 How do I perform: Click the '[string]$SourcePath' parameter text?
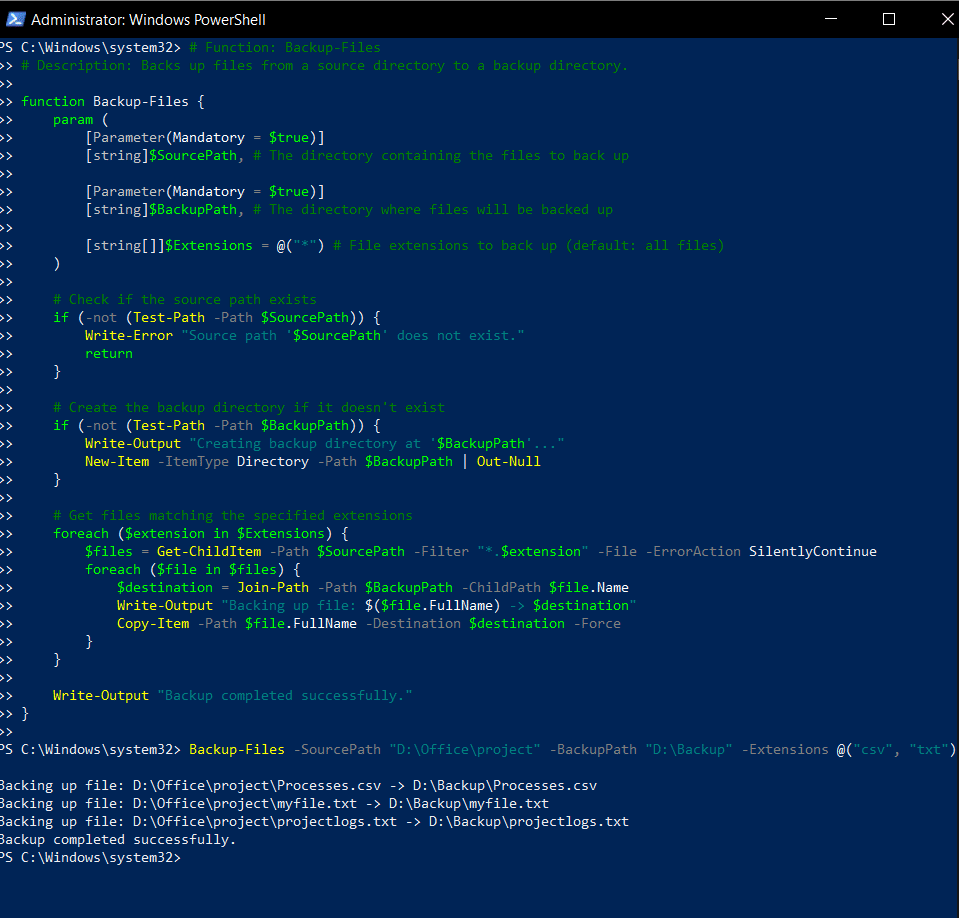click(161, 155)
